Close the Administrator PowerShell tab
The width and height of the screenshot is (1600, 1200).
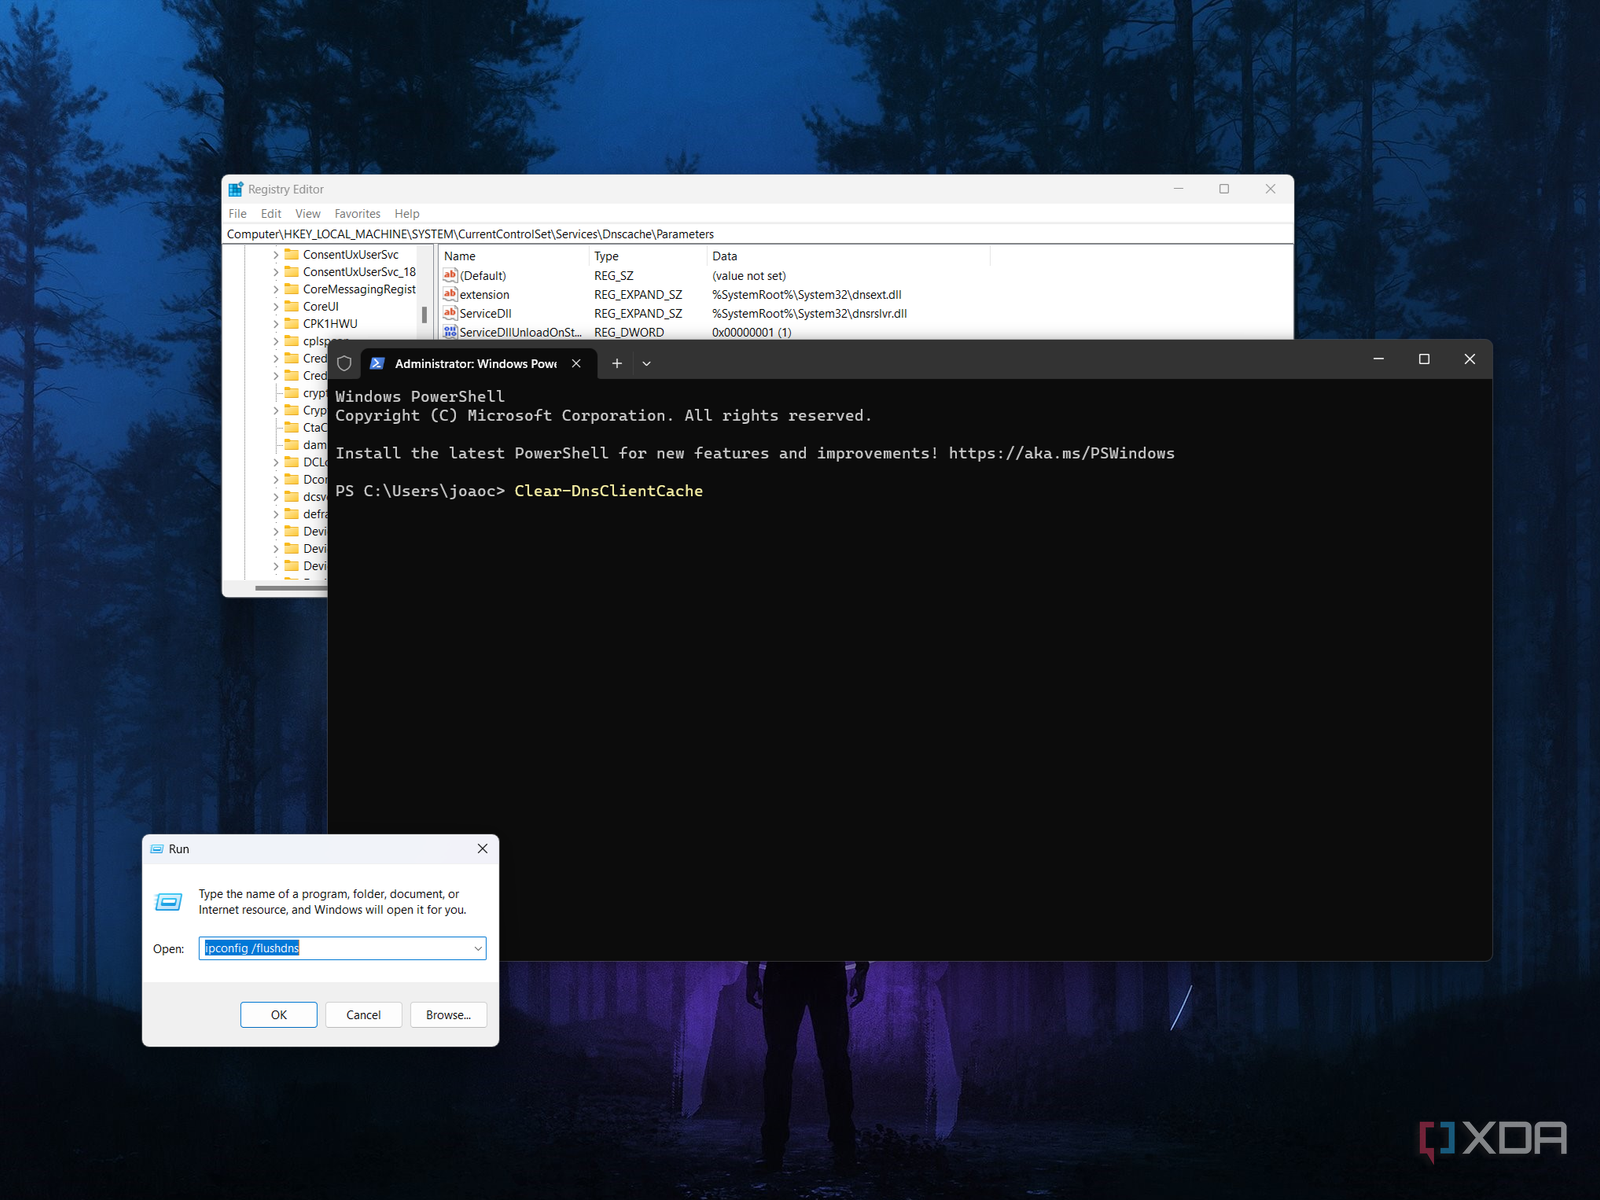tap(576, 364)
